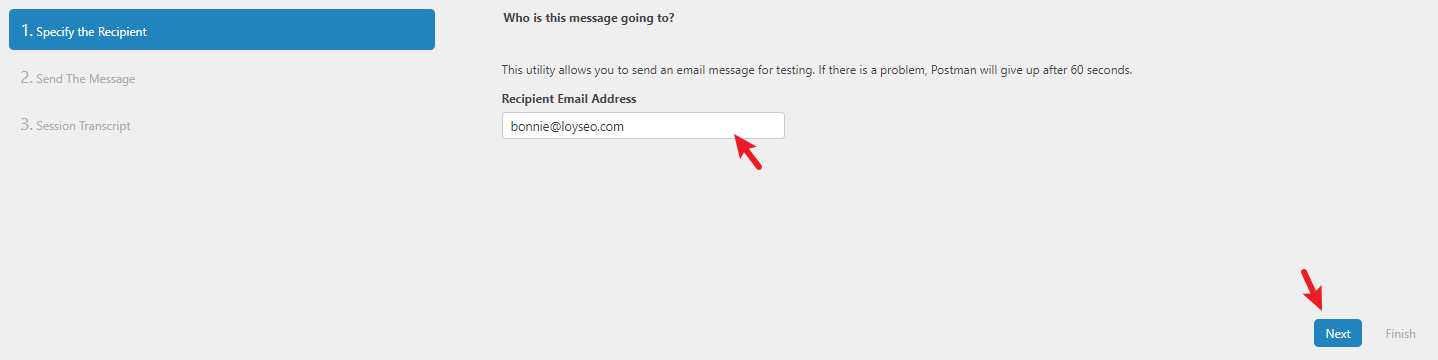Open the Send The Message step
The height and width of the screenshot is (360, 1438).
78,78
